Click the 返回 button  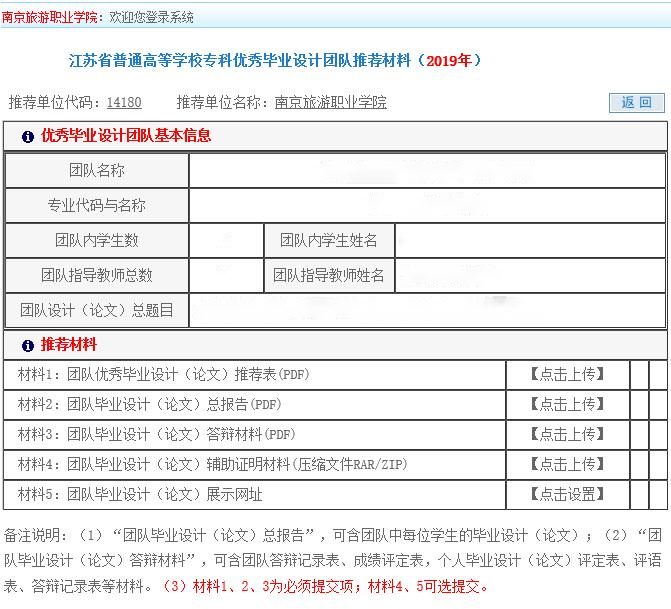636,102
